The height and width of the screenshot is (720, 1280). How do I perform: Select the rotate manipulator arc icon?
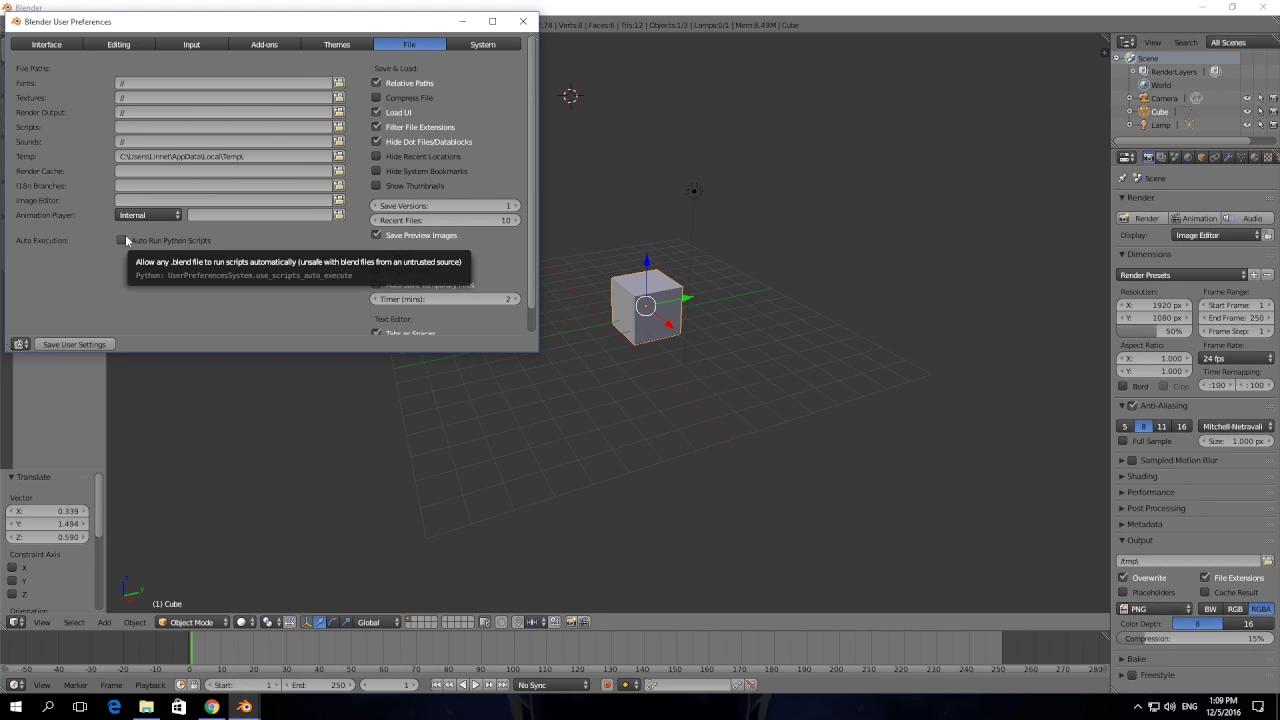click(333, 622)
